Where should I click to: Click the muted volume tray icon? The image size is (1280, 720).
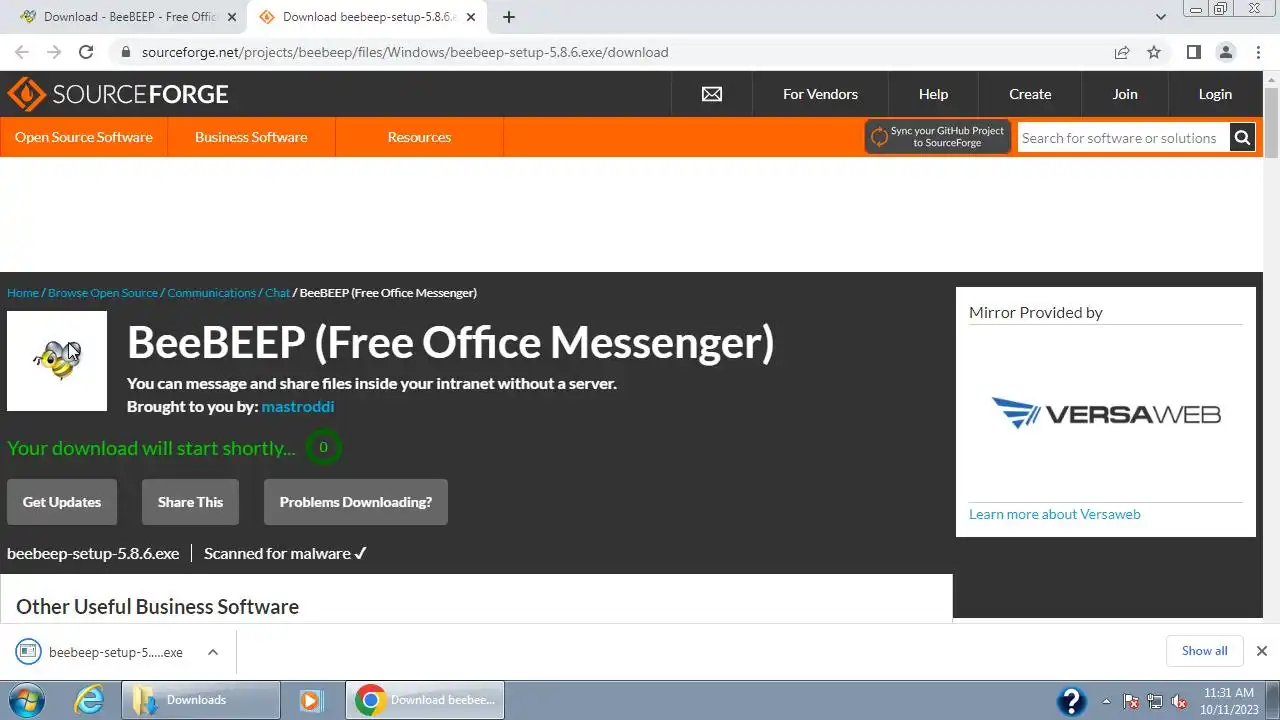pyautogui.click(x=1179, y=701)
